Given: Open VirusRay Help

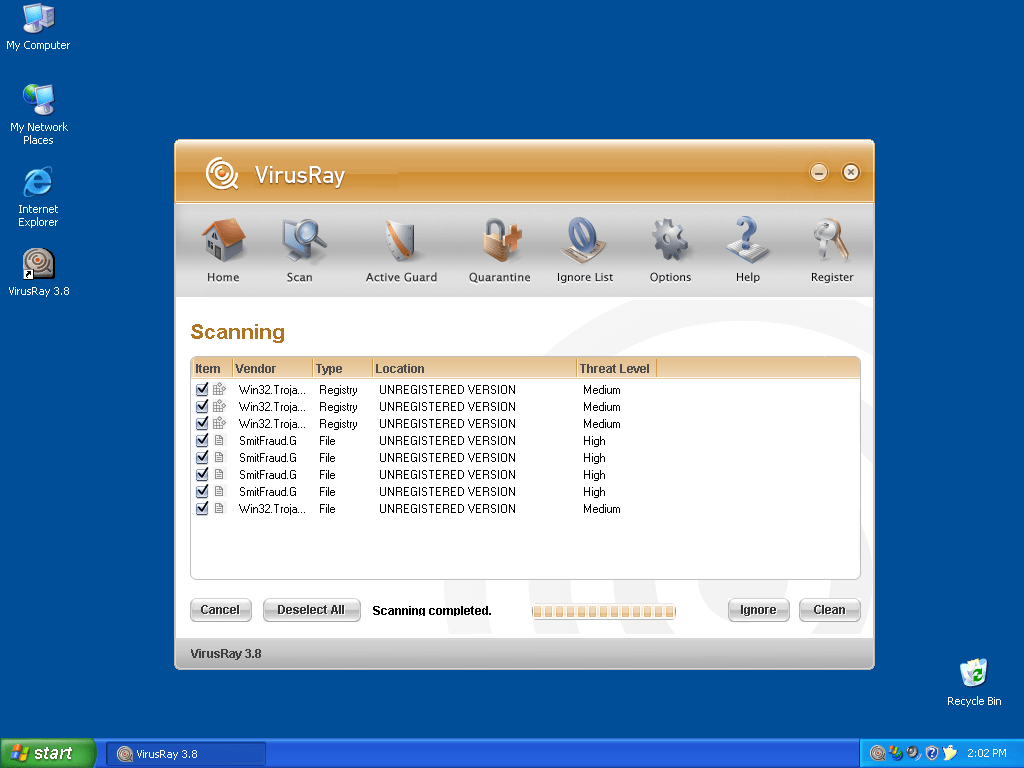Looking at the screenshot, I should point(747,248).
